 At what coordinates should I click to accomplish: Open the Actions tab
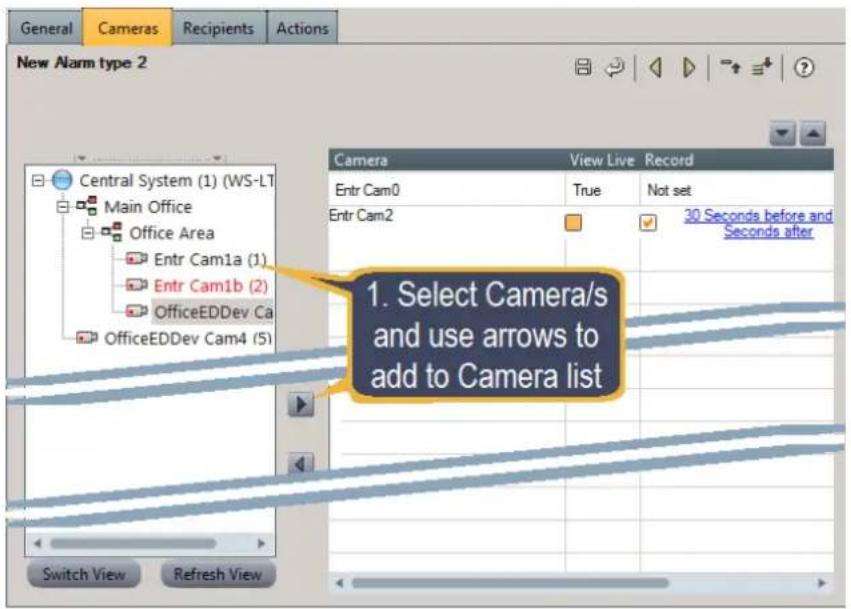point(302,28)
